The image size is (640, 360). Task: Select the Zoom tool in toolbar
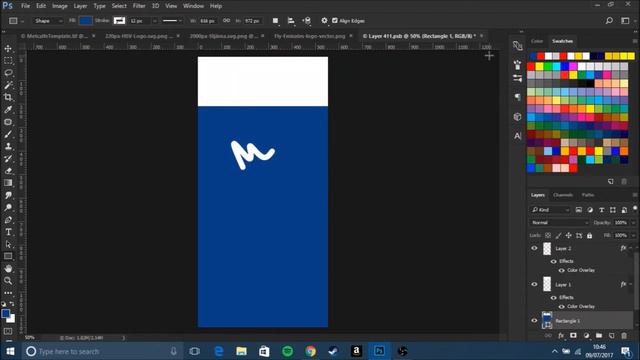click(x=8, y=281)
